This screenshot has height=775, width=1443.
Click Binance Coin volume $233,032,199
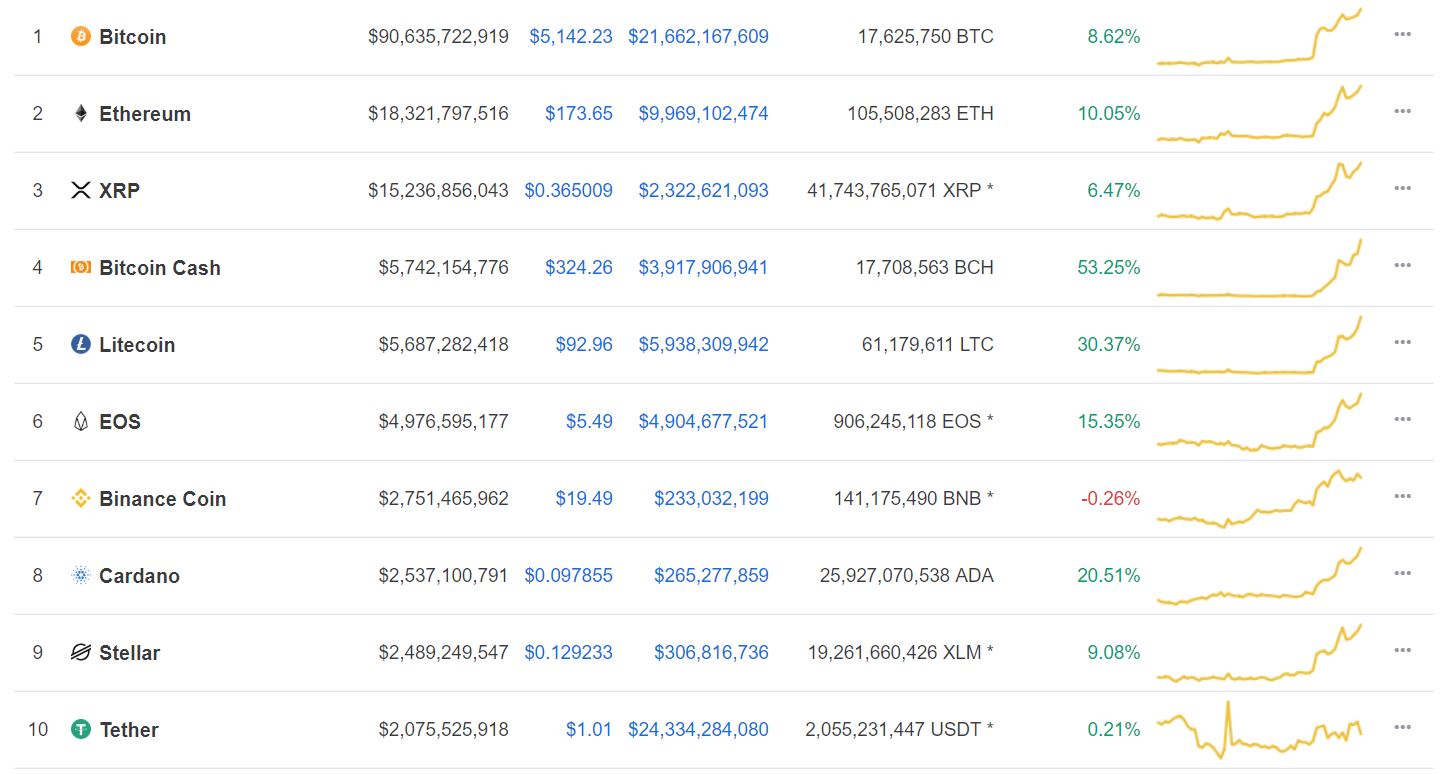[712, 499]
